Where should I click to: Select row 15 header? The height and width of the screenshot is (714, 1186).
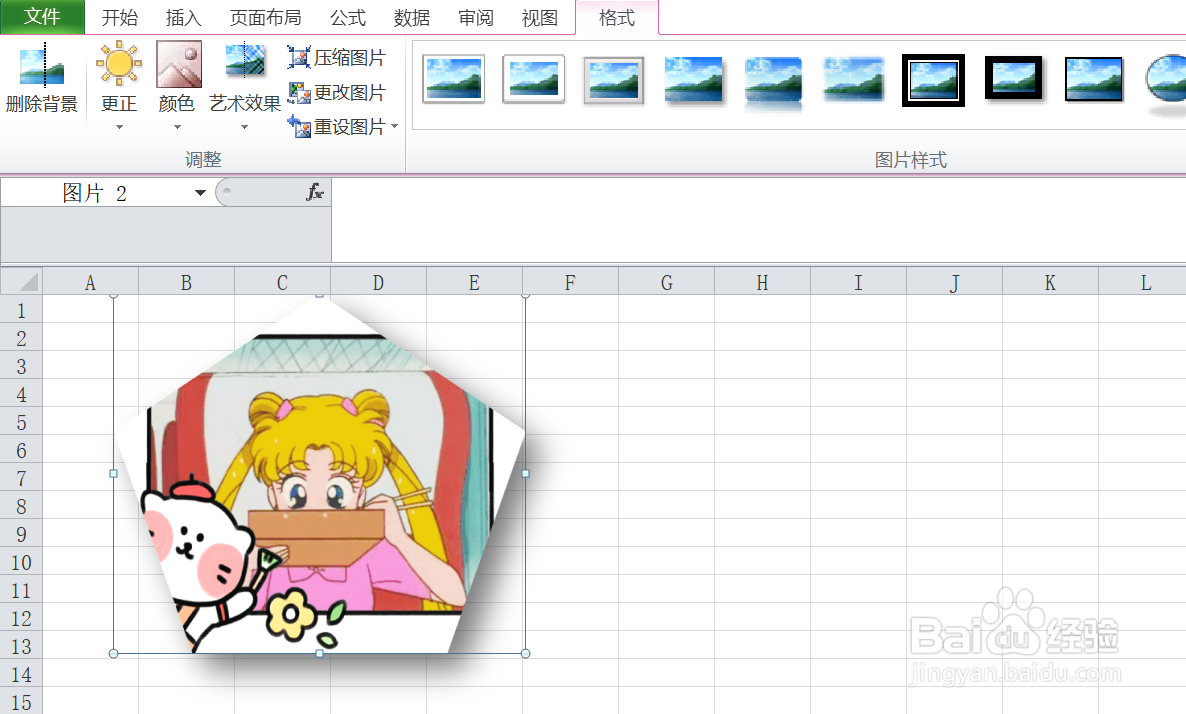21,701
